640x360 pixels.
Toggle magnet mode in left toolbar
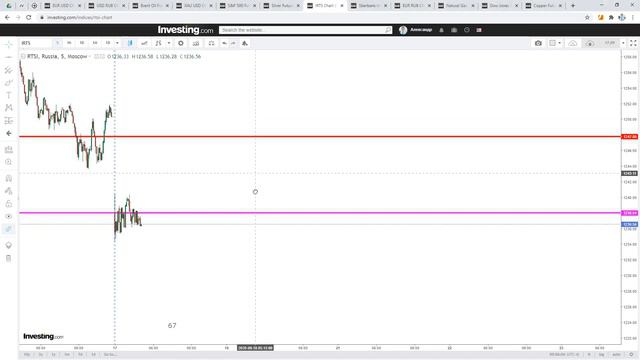pyautogui.click(x=9, y=178)
